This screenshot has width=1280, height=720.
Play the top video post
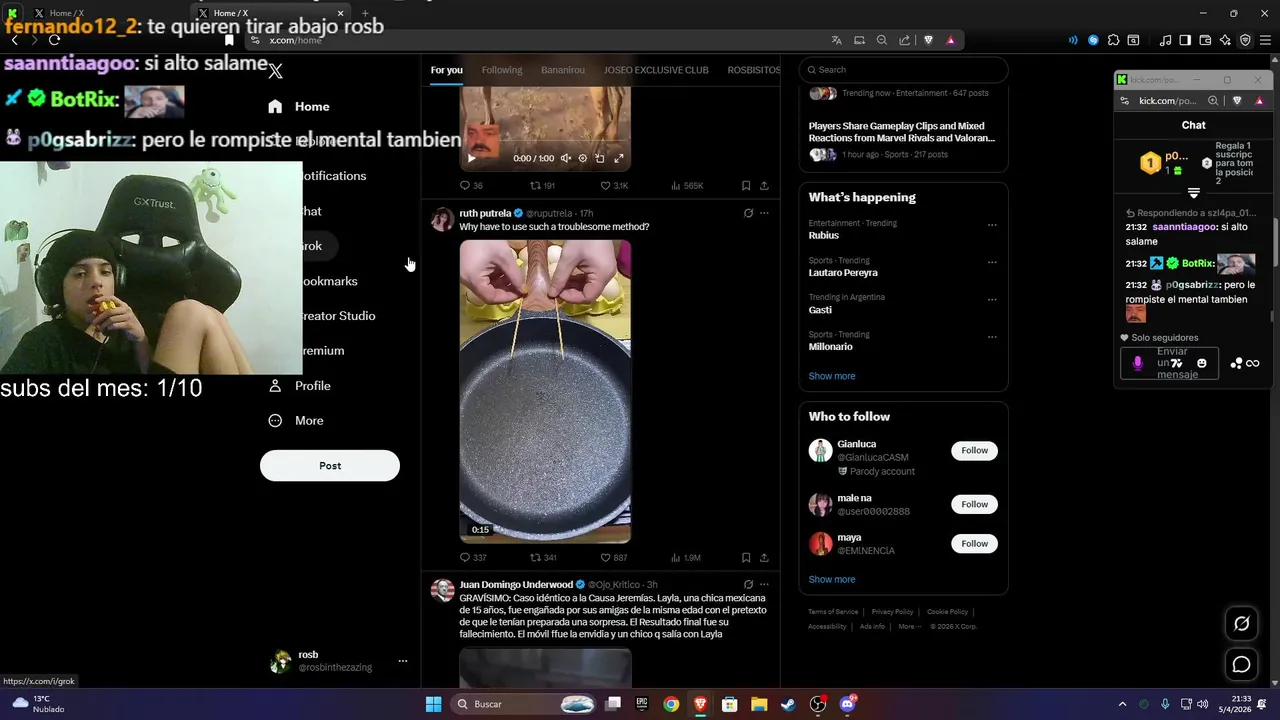pyautogui.click(x=472, y=158)
